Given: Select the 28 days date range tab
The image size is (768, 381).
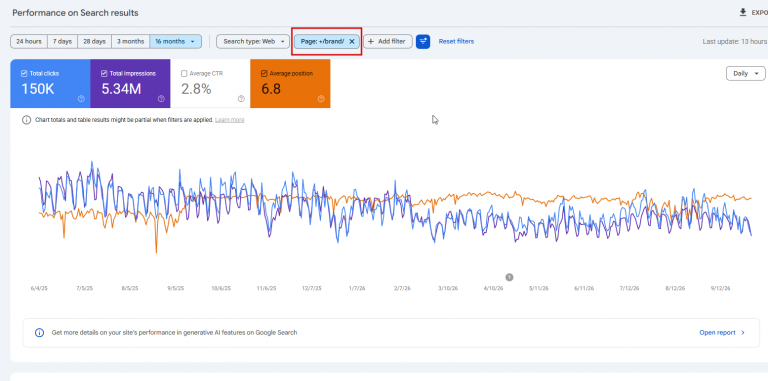Looking at the screenshot, I should pos(94,42).
